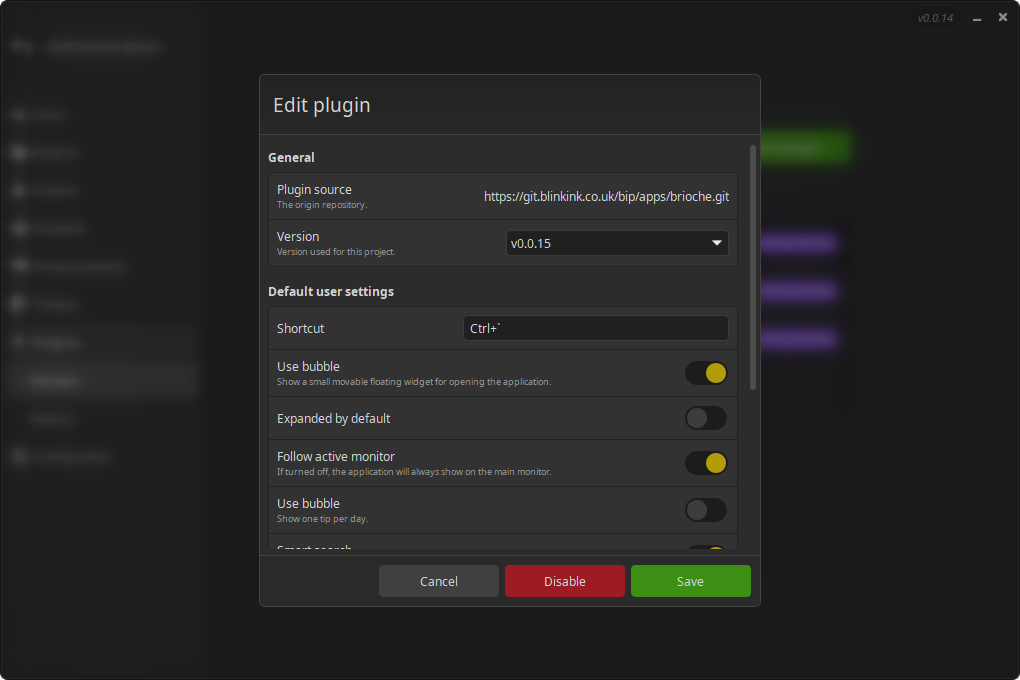Click the plugin source repository URL
The width and height of the screenshot is (1020, 680).
coord(606,197)
